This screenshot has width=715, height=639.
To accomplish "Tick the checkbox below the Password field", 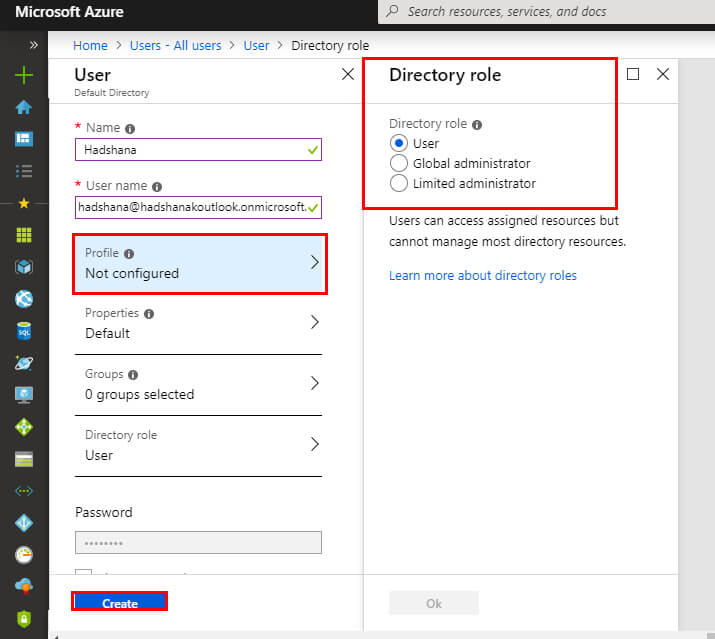I will (83, 571).
